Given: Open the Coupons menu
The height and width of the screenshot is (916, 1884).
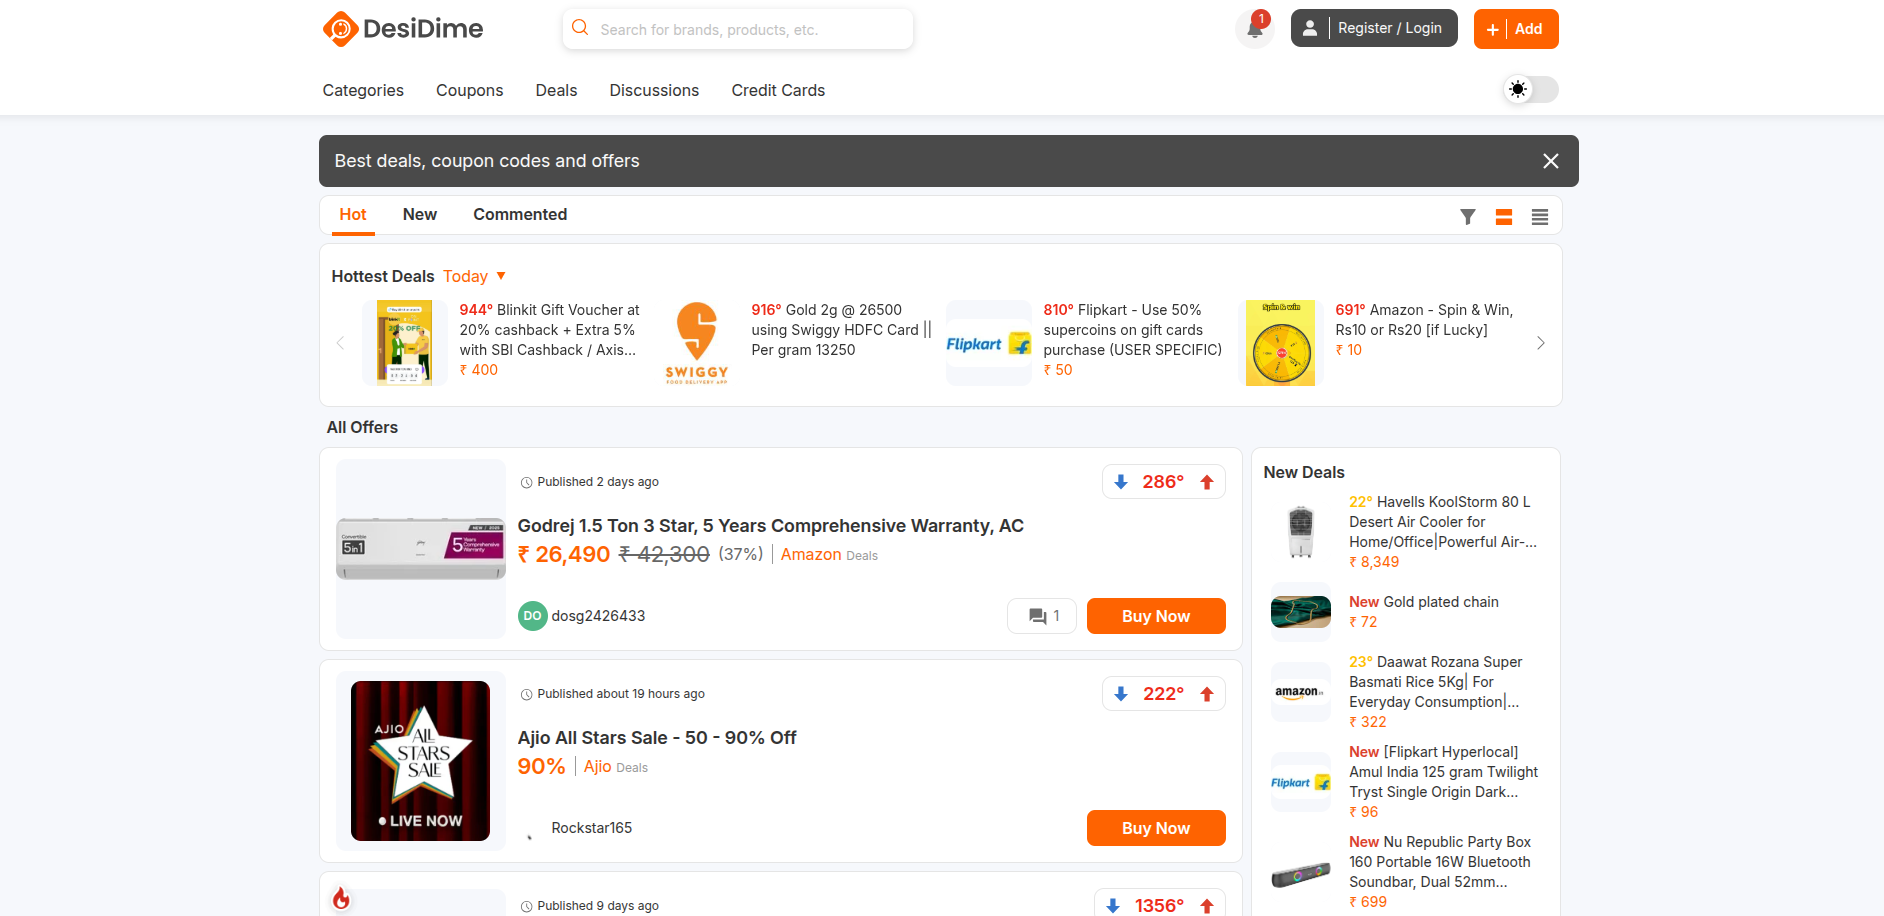Looking at the screenshot, I should 469,91.
